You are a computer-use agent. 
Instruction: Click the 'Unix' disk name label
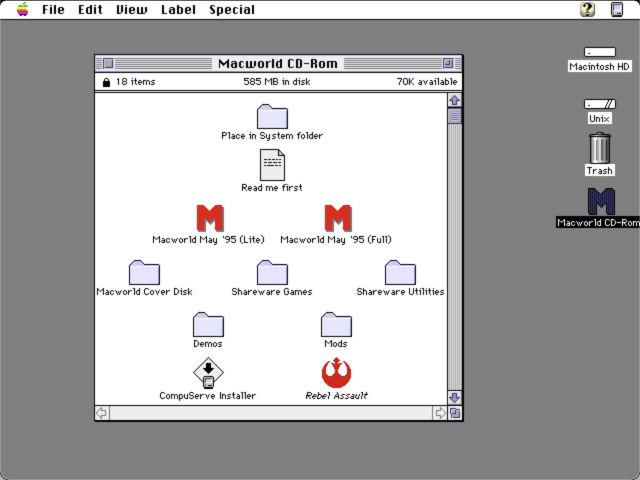pos(600,119)
